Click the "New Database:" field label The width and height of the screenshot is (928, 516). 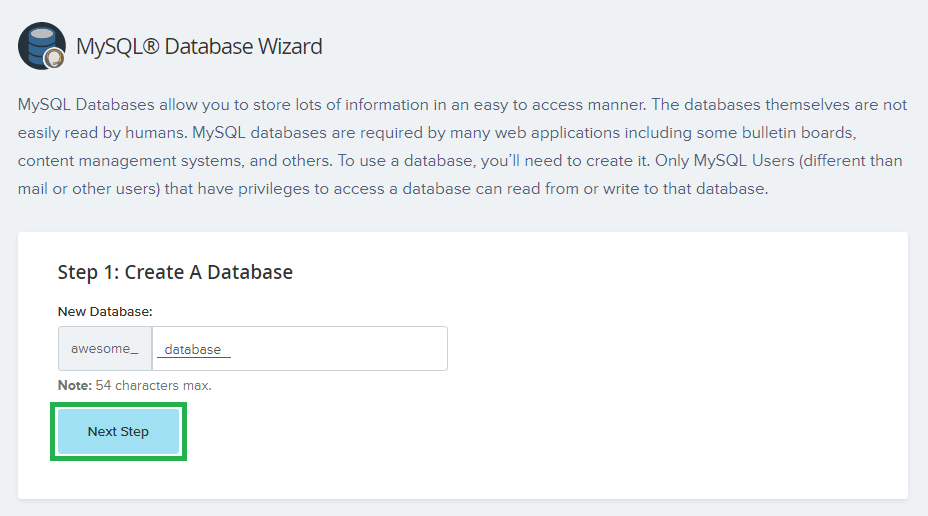click(x=104, y=311)
